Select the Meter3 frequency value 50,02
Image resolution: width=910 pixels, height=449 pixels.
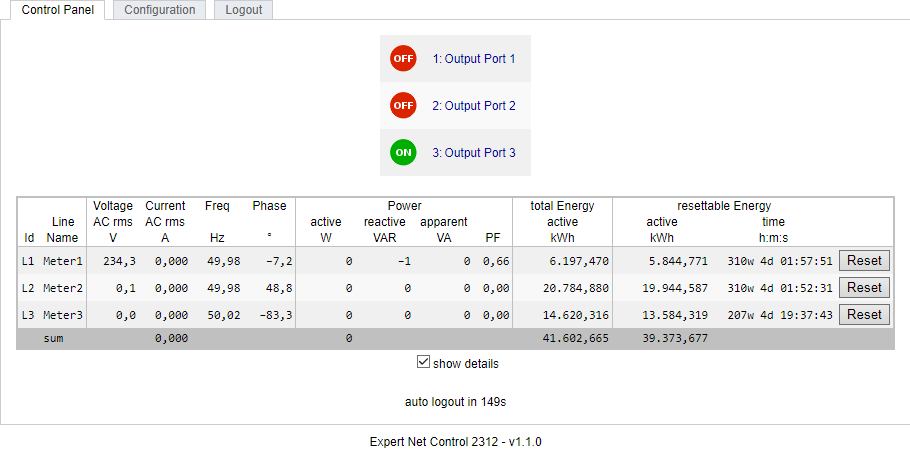pyautogui.click(x=223, y=315)
